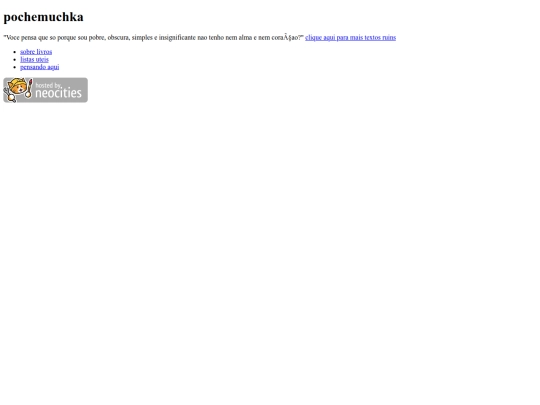Click the quote paragraph starting "Voce pensa que"
Screen dimensions: 540x405
[x=154, y=38]
